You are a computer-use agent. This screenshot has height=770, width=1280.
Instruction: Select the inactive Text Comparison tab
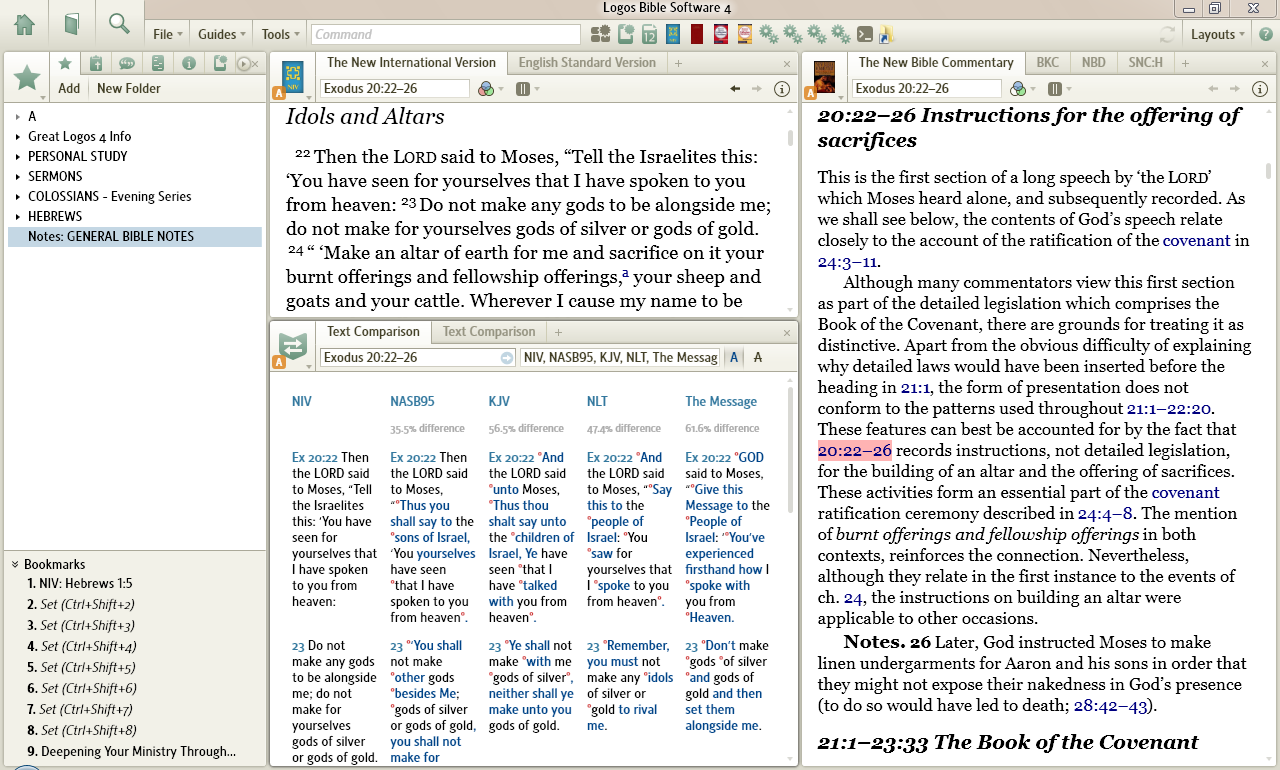(x=489, y=332)
